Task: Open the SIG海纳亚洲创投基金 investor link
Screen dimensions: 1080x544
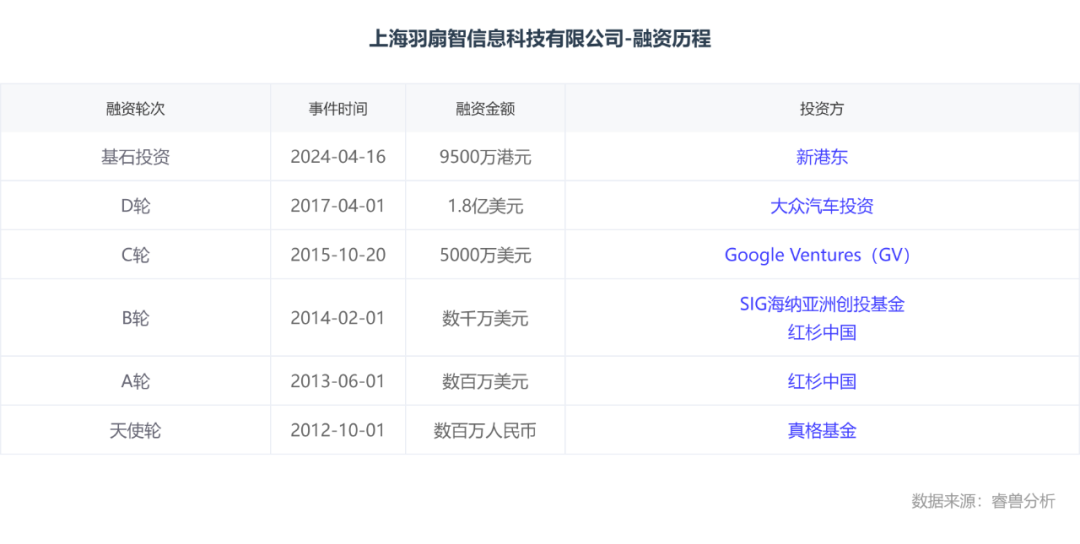Action: tap(822, 304)
